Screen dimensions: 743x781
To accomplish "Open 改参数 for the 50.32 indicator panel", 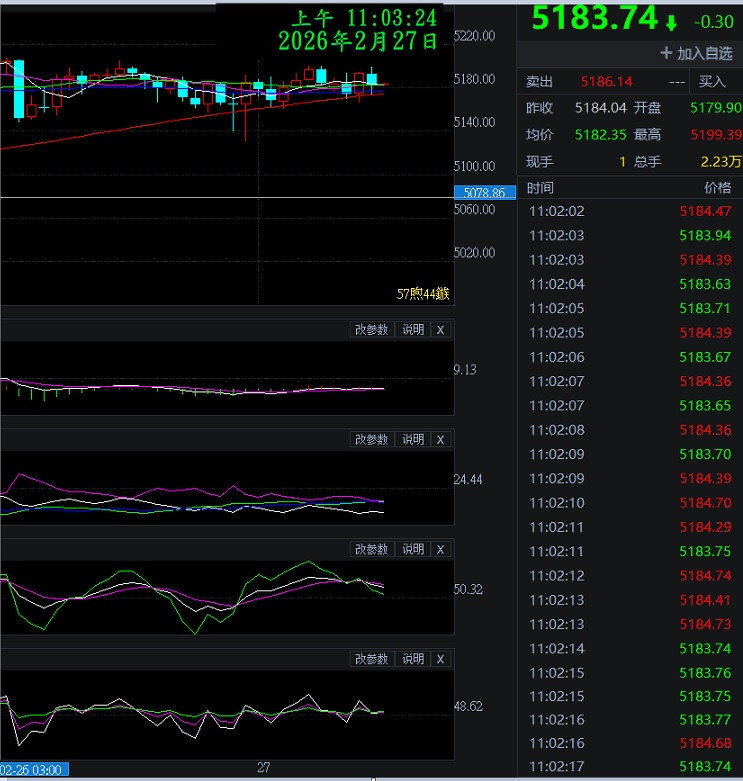I will 371,550.
